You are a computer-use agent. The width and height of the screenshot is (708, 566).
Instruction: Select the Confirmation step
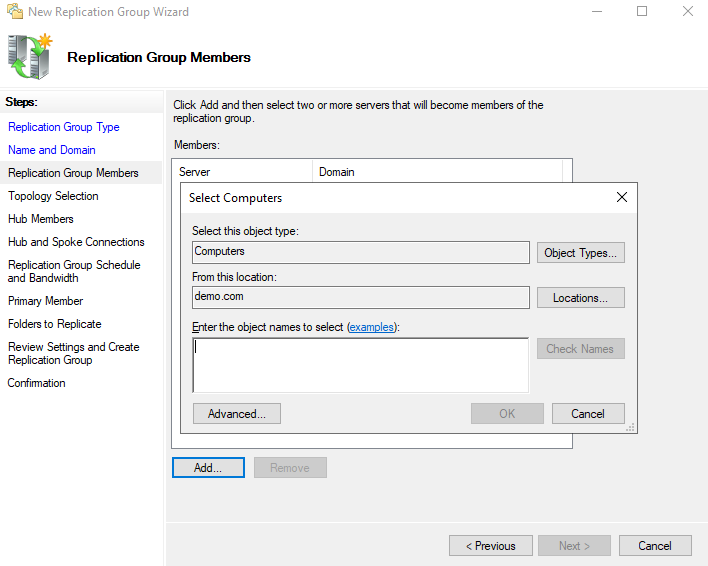pyautogui.click(x=37, y=383)
